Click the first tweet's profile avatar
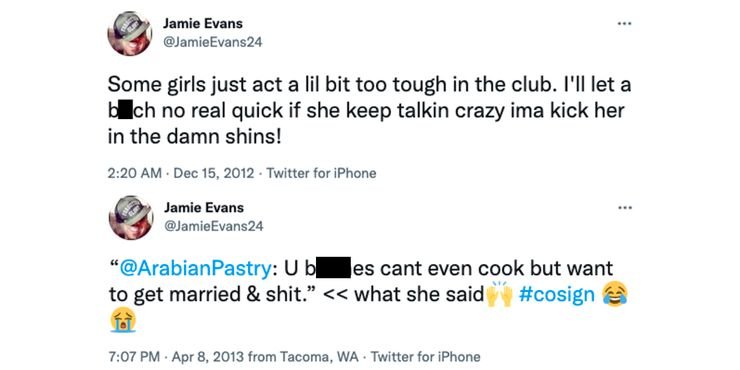Viewport: 740px width, 370px height. coord(130,33)
